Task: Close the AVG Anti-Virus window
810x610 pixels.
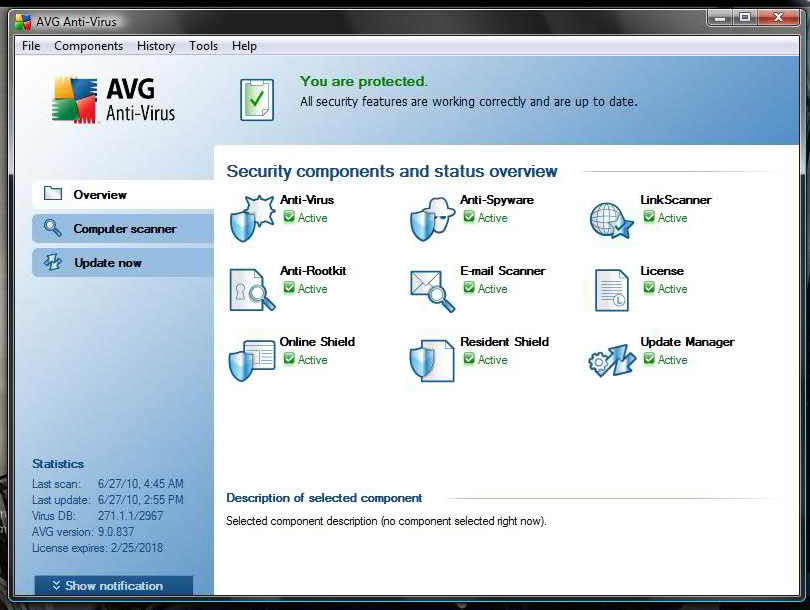Action: 778,18
